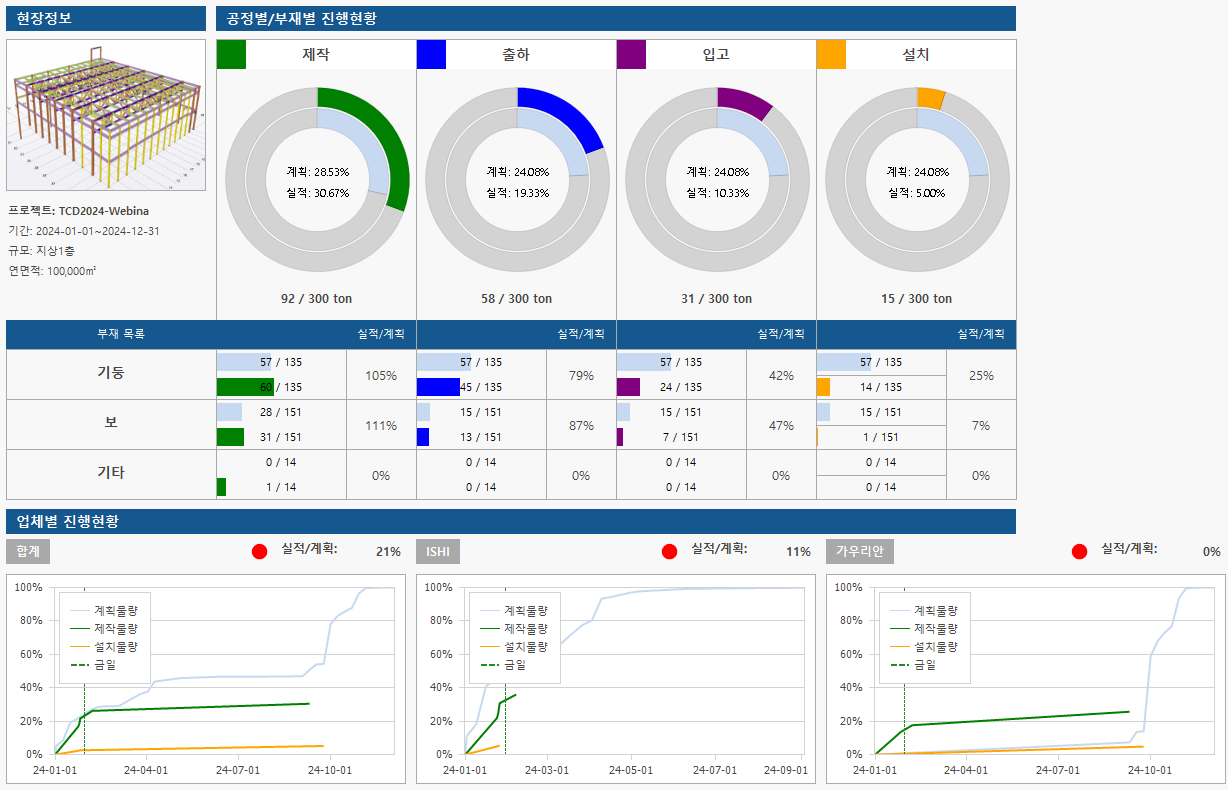Click the 현장정보 section header
The height and width of the screenshot is (790, 1228).
[x=44, y=18]
